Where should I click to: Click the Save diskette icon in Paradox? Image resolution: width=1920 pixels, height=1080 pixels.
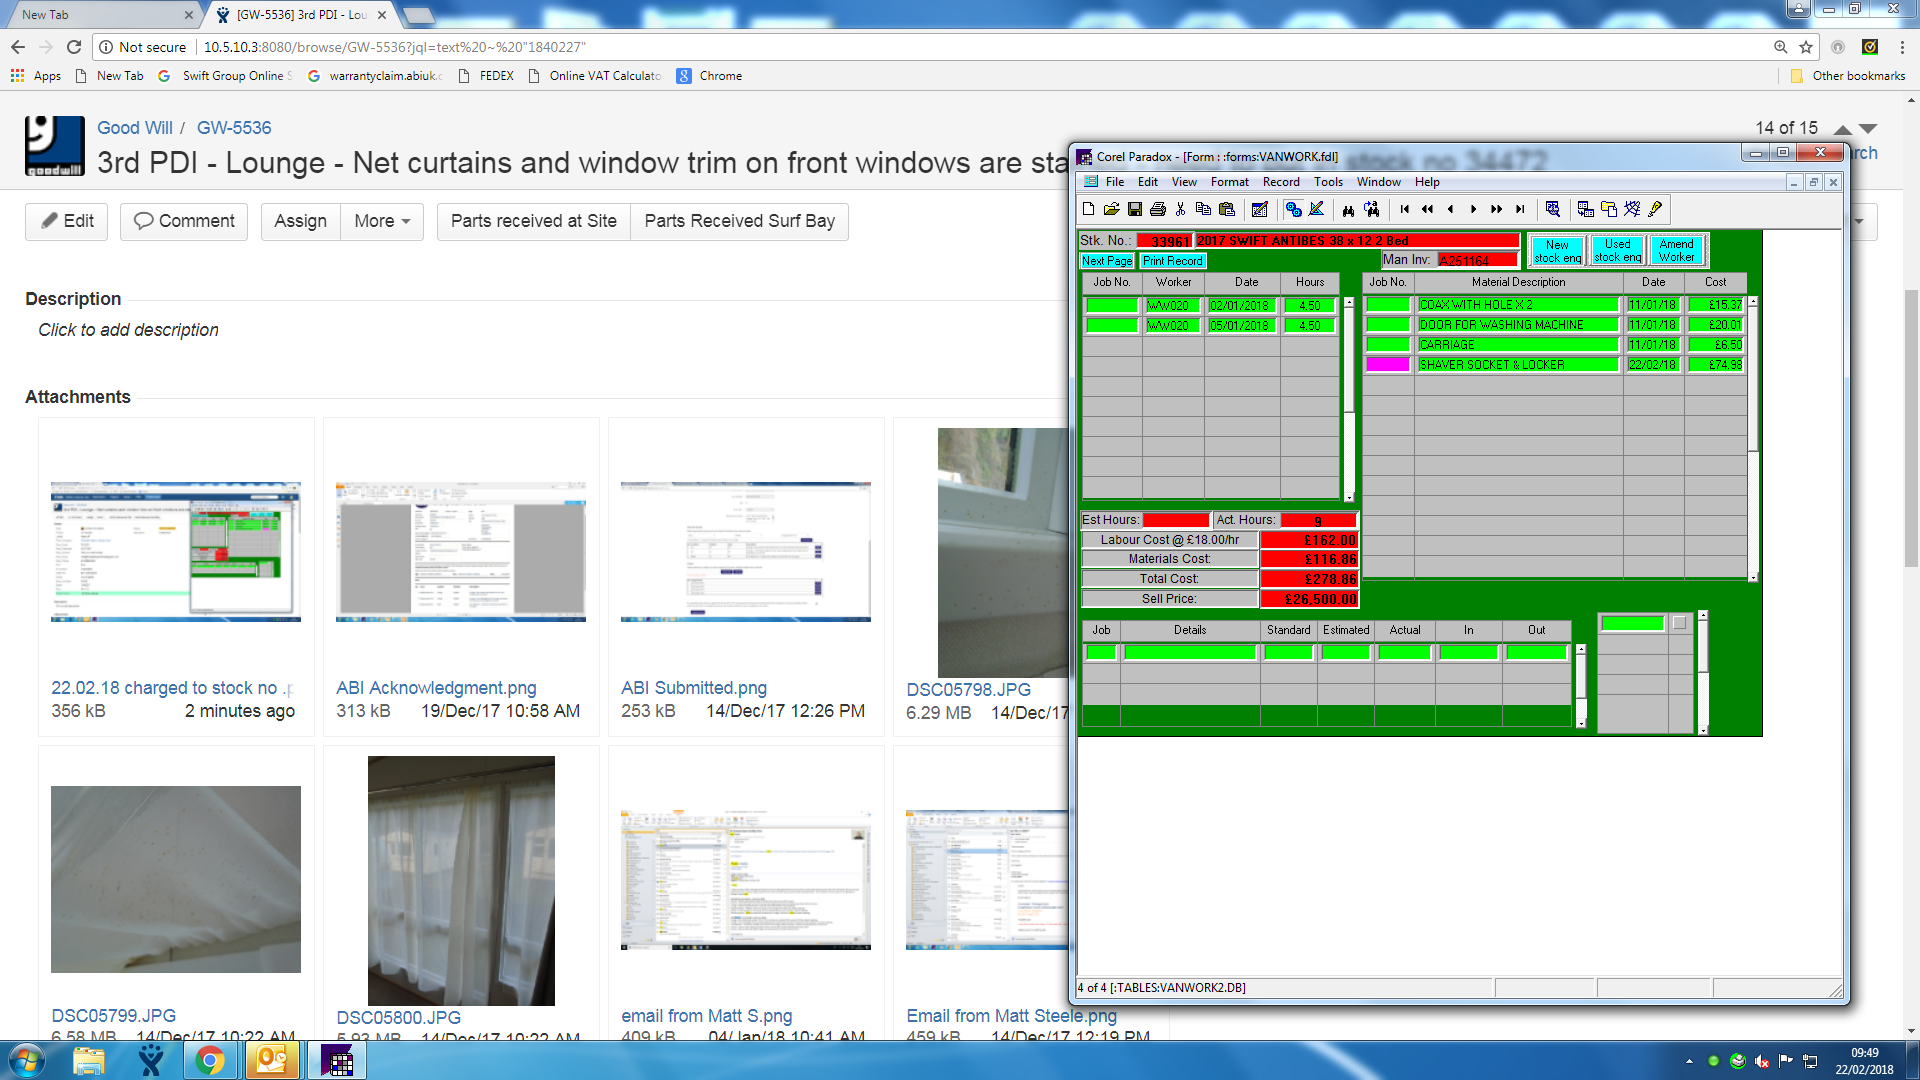[1135, 209]
